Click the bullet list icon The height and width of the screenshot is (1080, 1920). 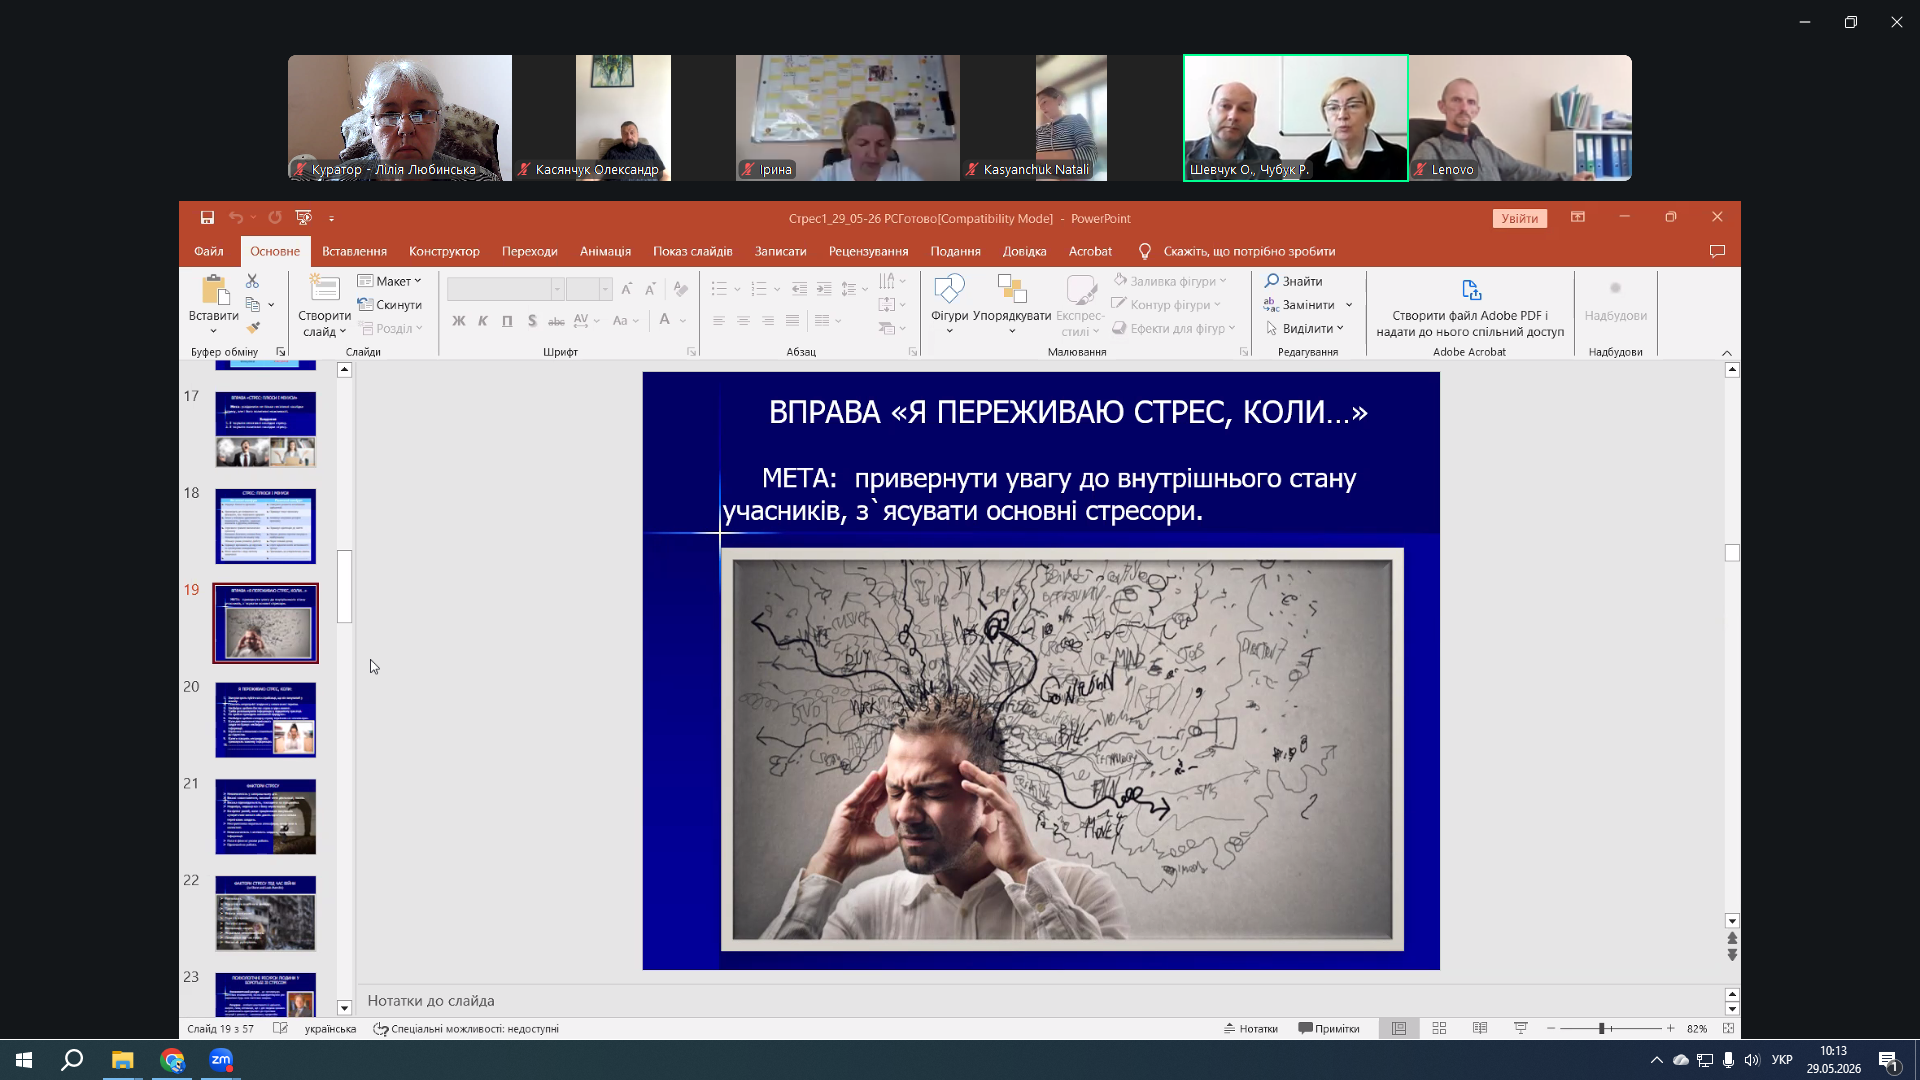point(719,289)
